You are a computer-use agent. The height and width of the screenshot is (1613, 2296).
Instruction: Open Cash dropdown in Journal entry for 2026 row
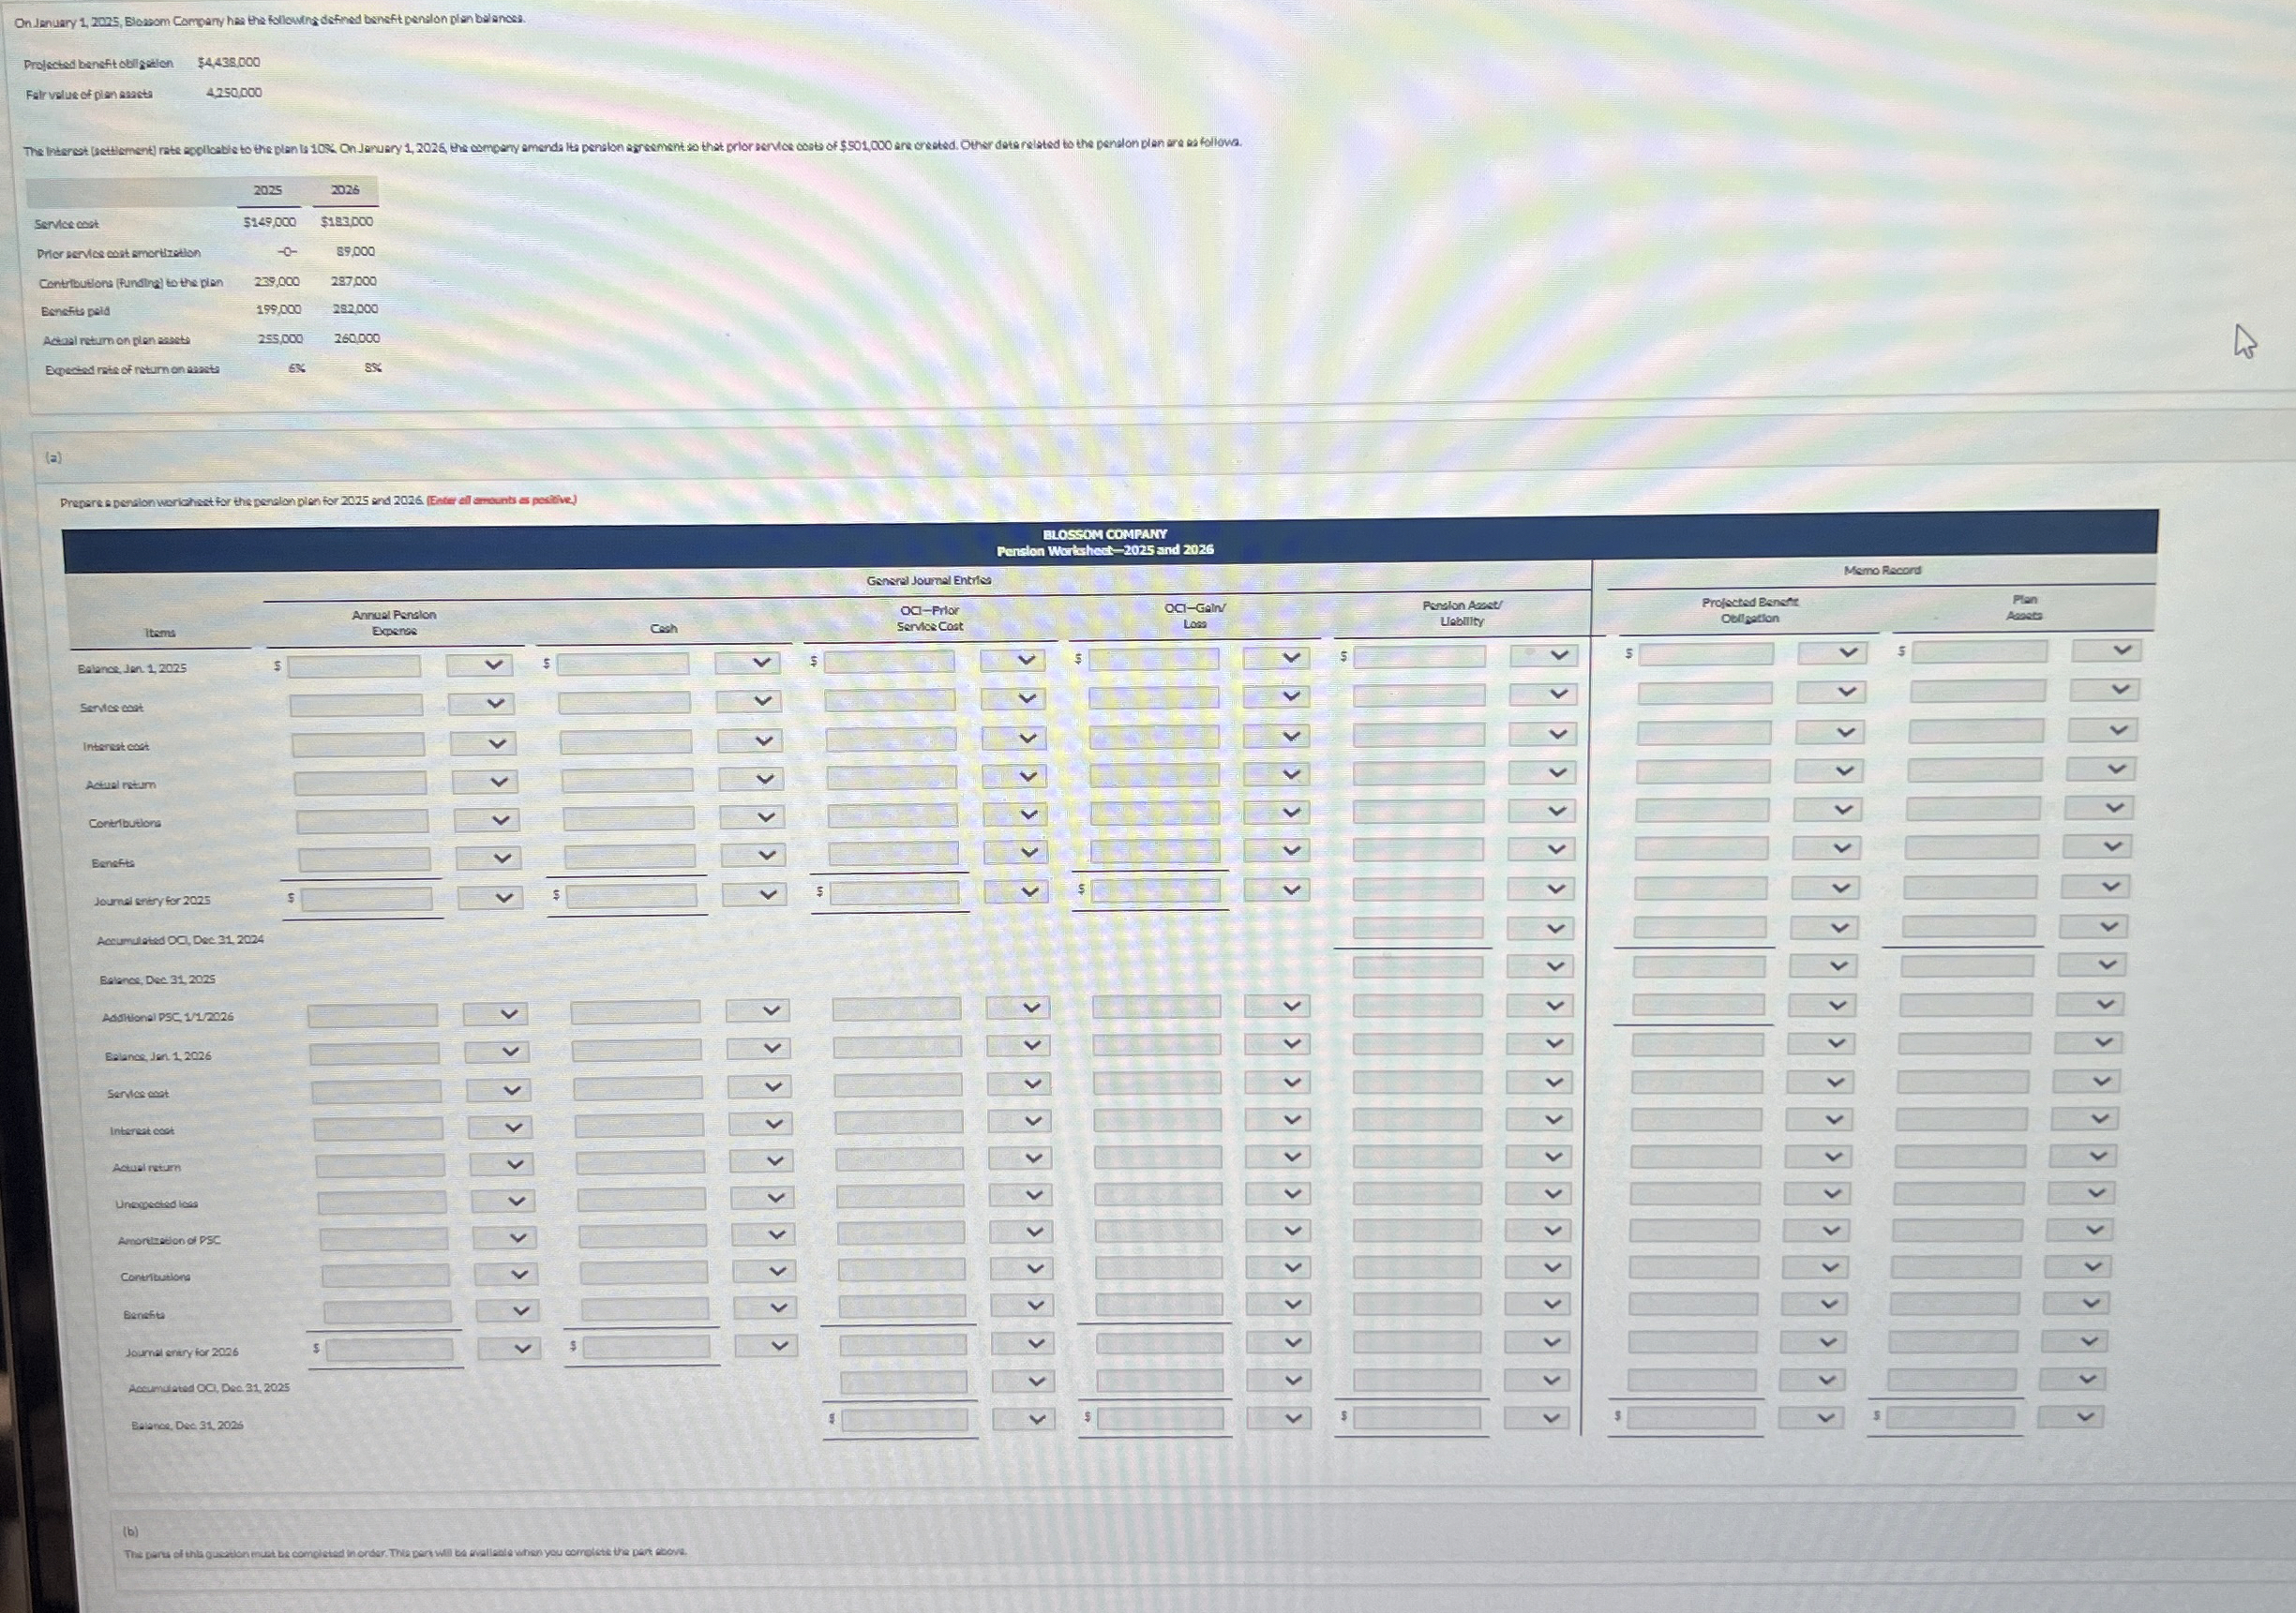[x=766, y=1346]
